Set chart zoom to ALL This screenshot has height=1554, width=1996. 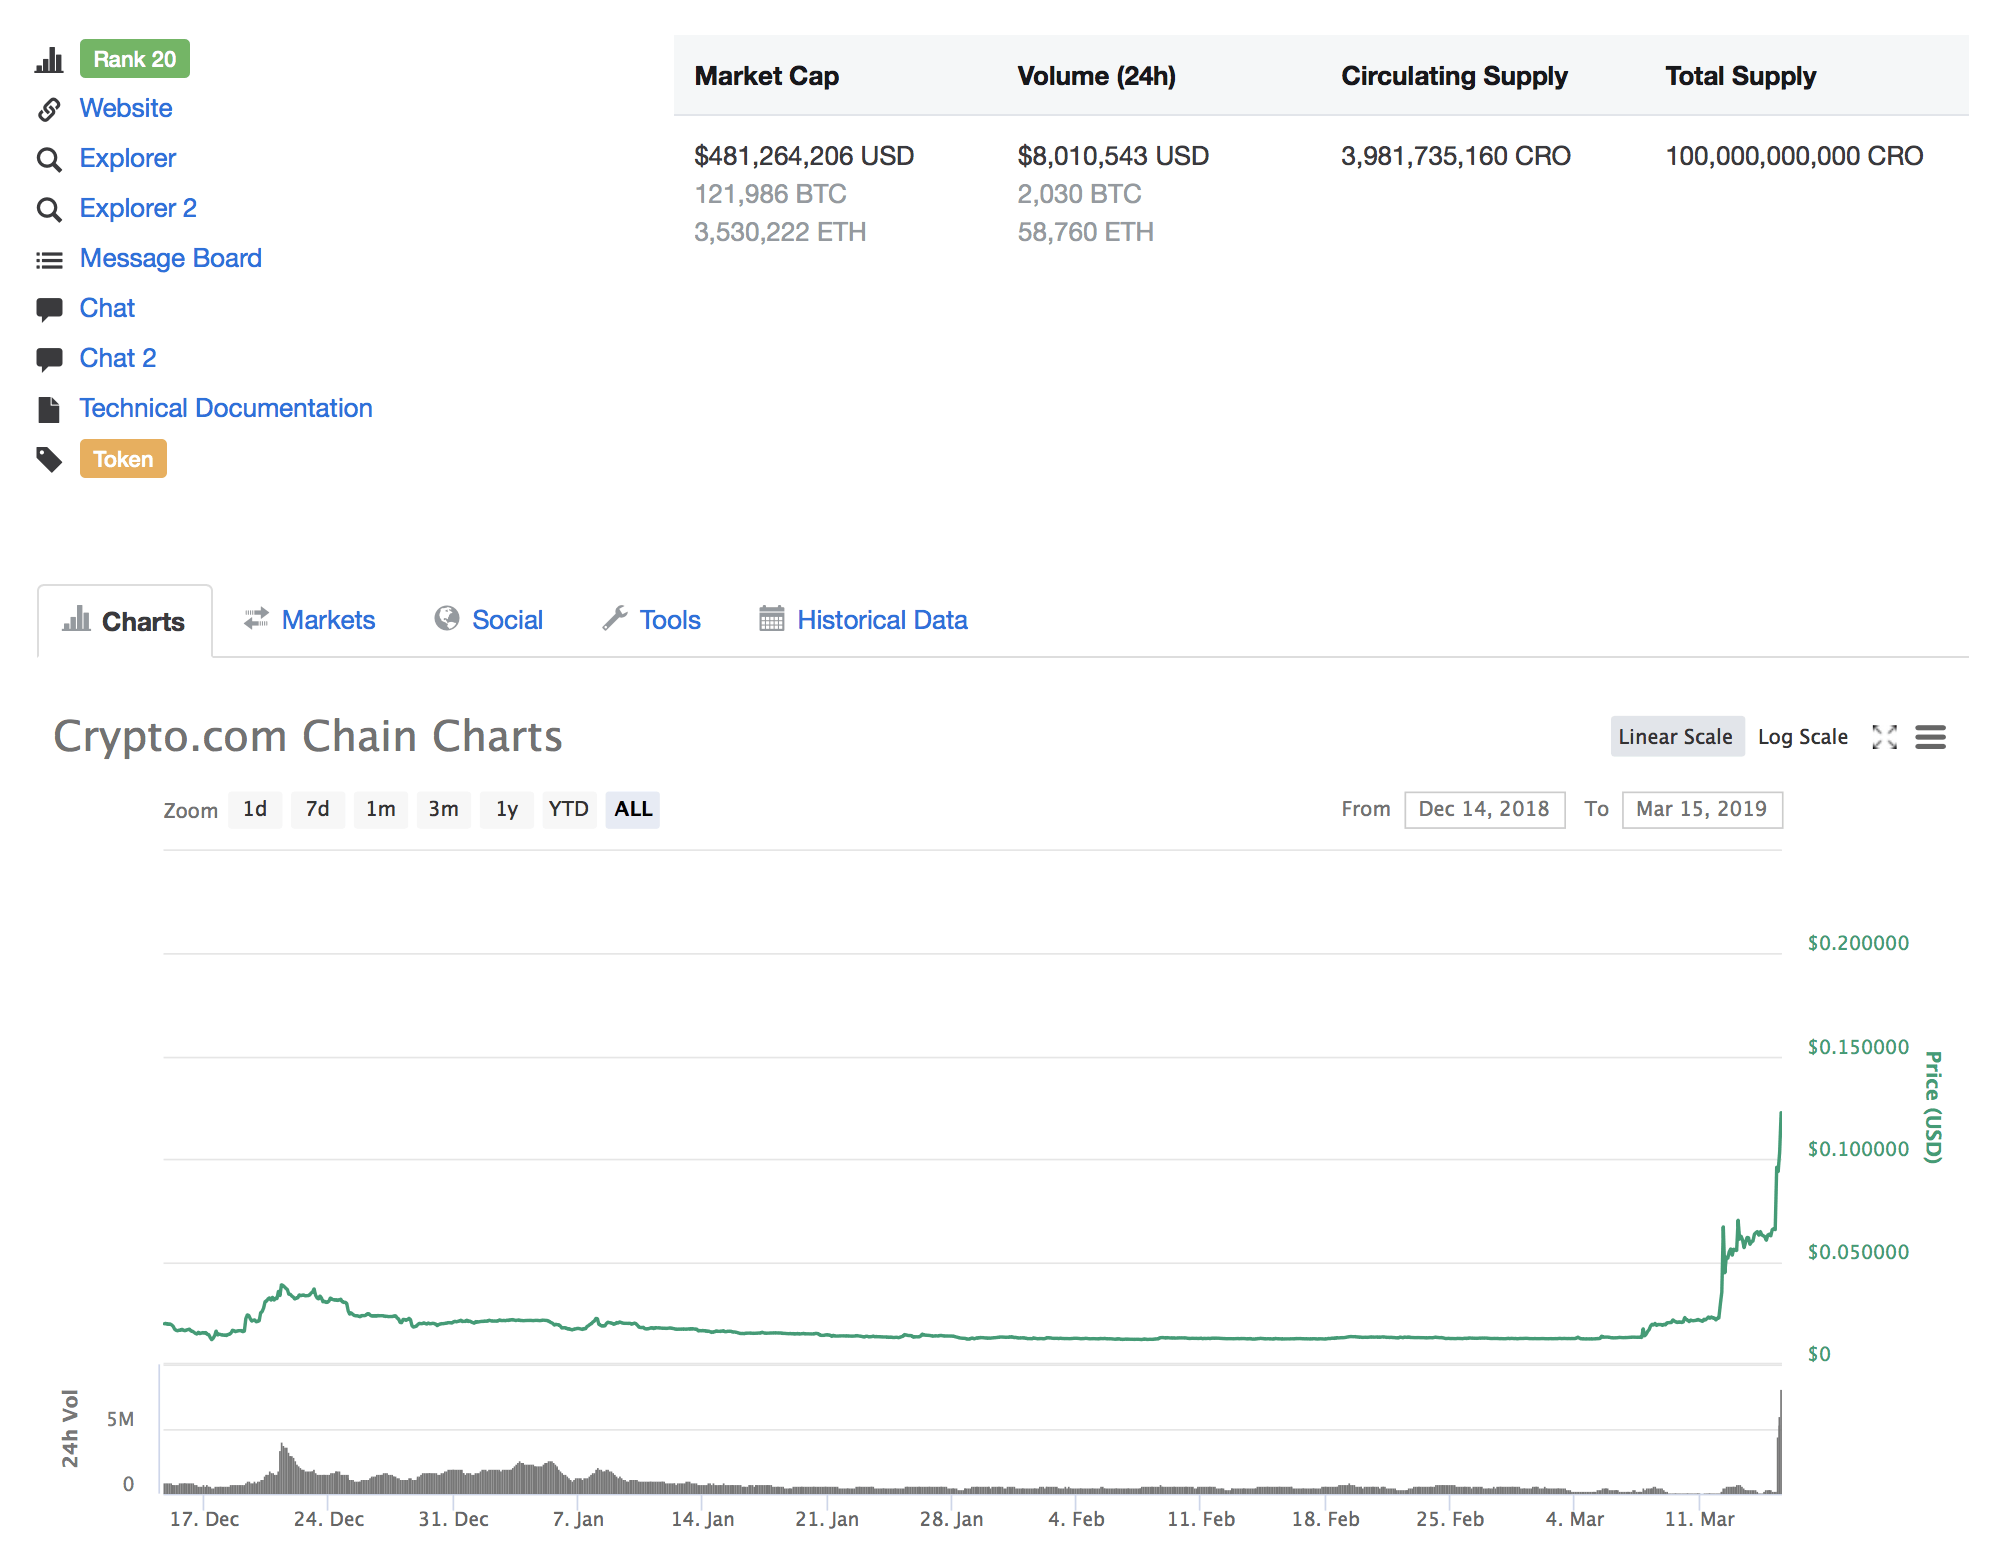coord(633,809)
